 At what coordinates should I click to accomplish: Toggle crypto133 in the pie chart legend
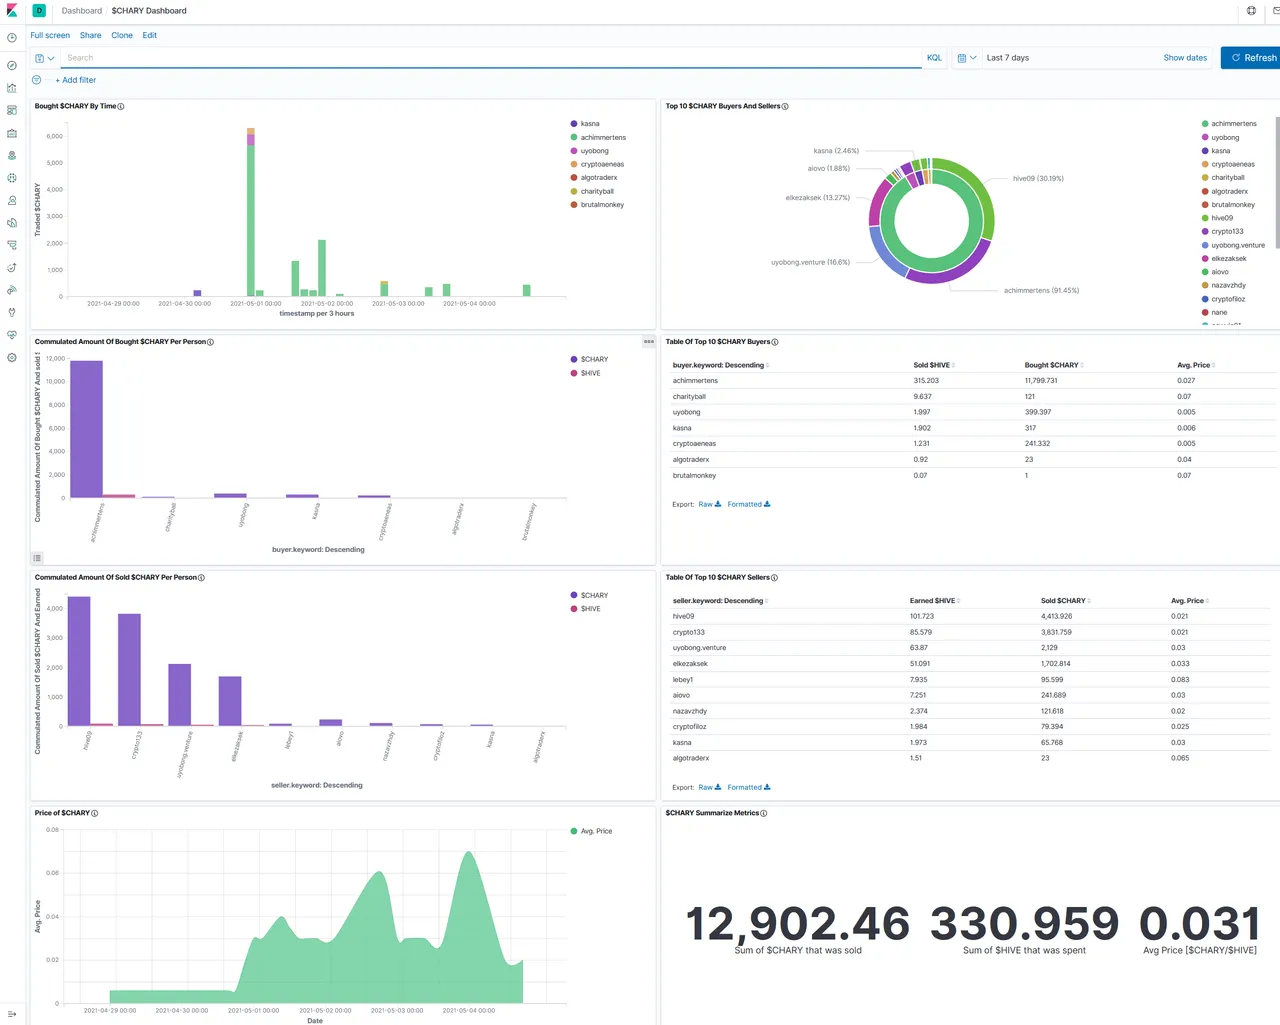1228,231
